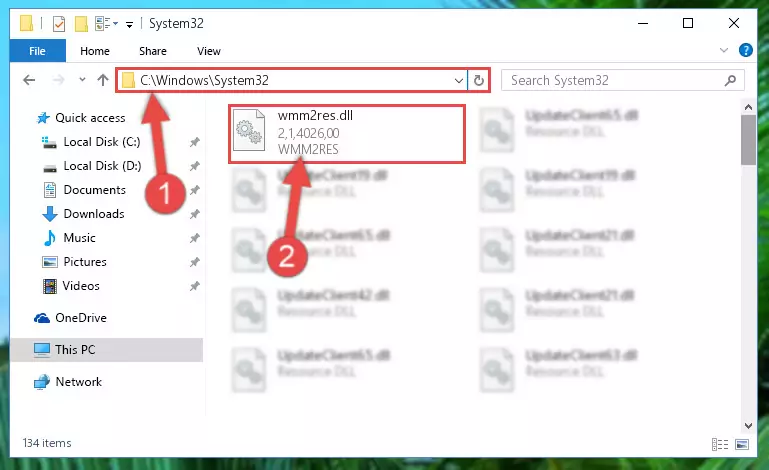Expand the ribbon with the chevron
769x470 pixels.
(x=724, y=50)
